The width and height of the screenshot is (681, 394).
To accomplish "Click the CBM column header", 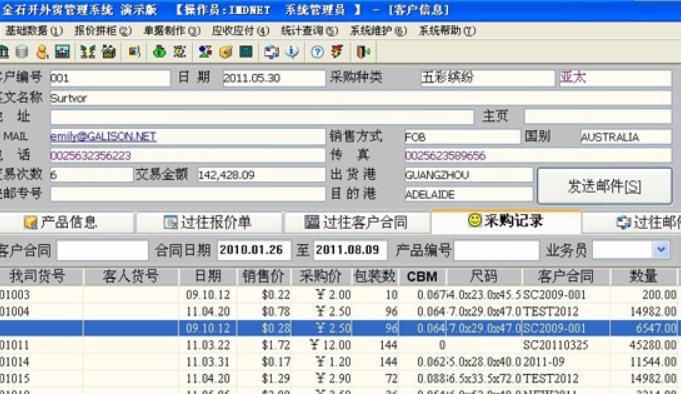I will [422, 277].
